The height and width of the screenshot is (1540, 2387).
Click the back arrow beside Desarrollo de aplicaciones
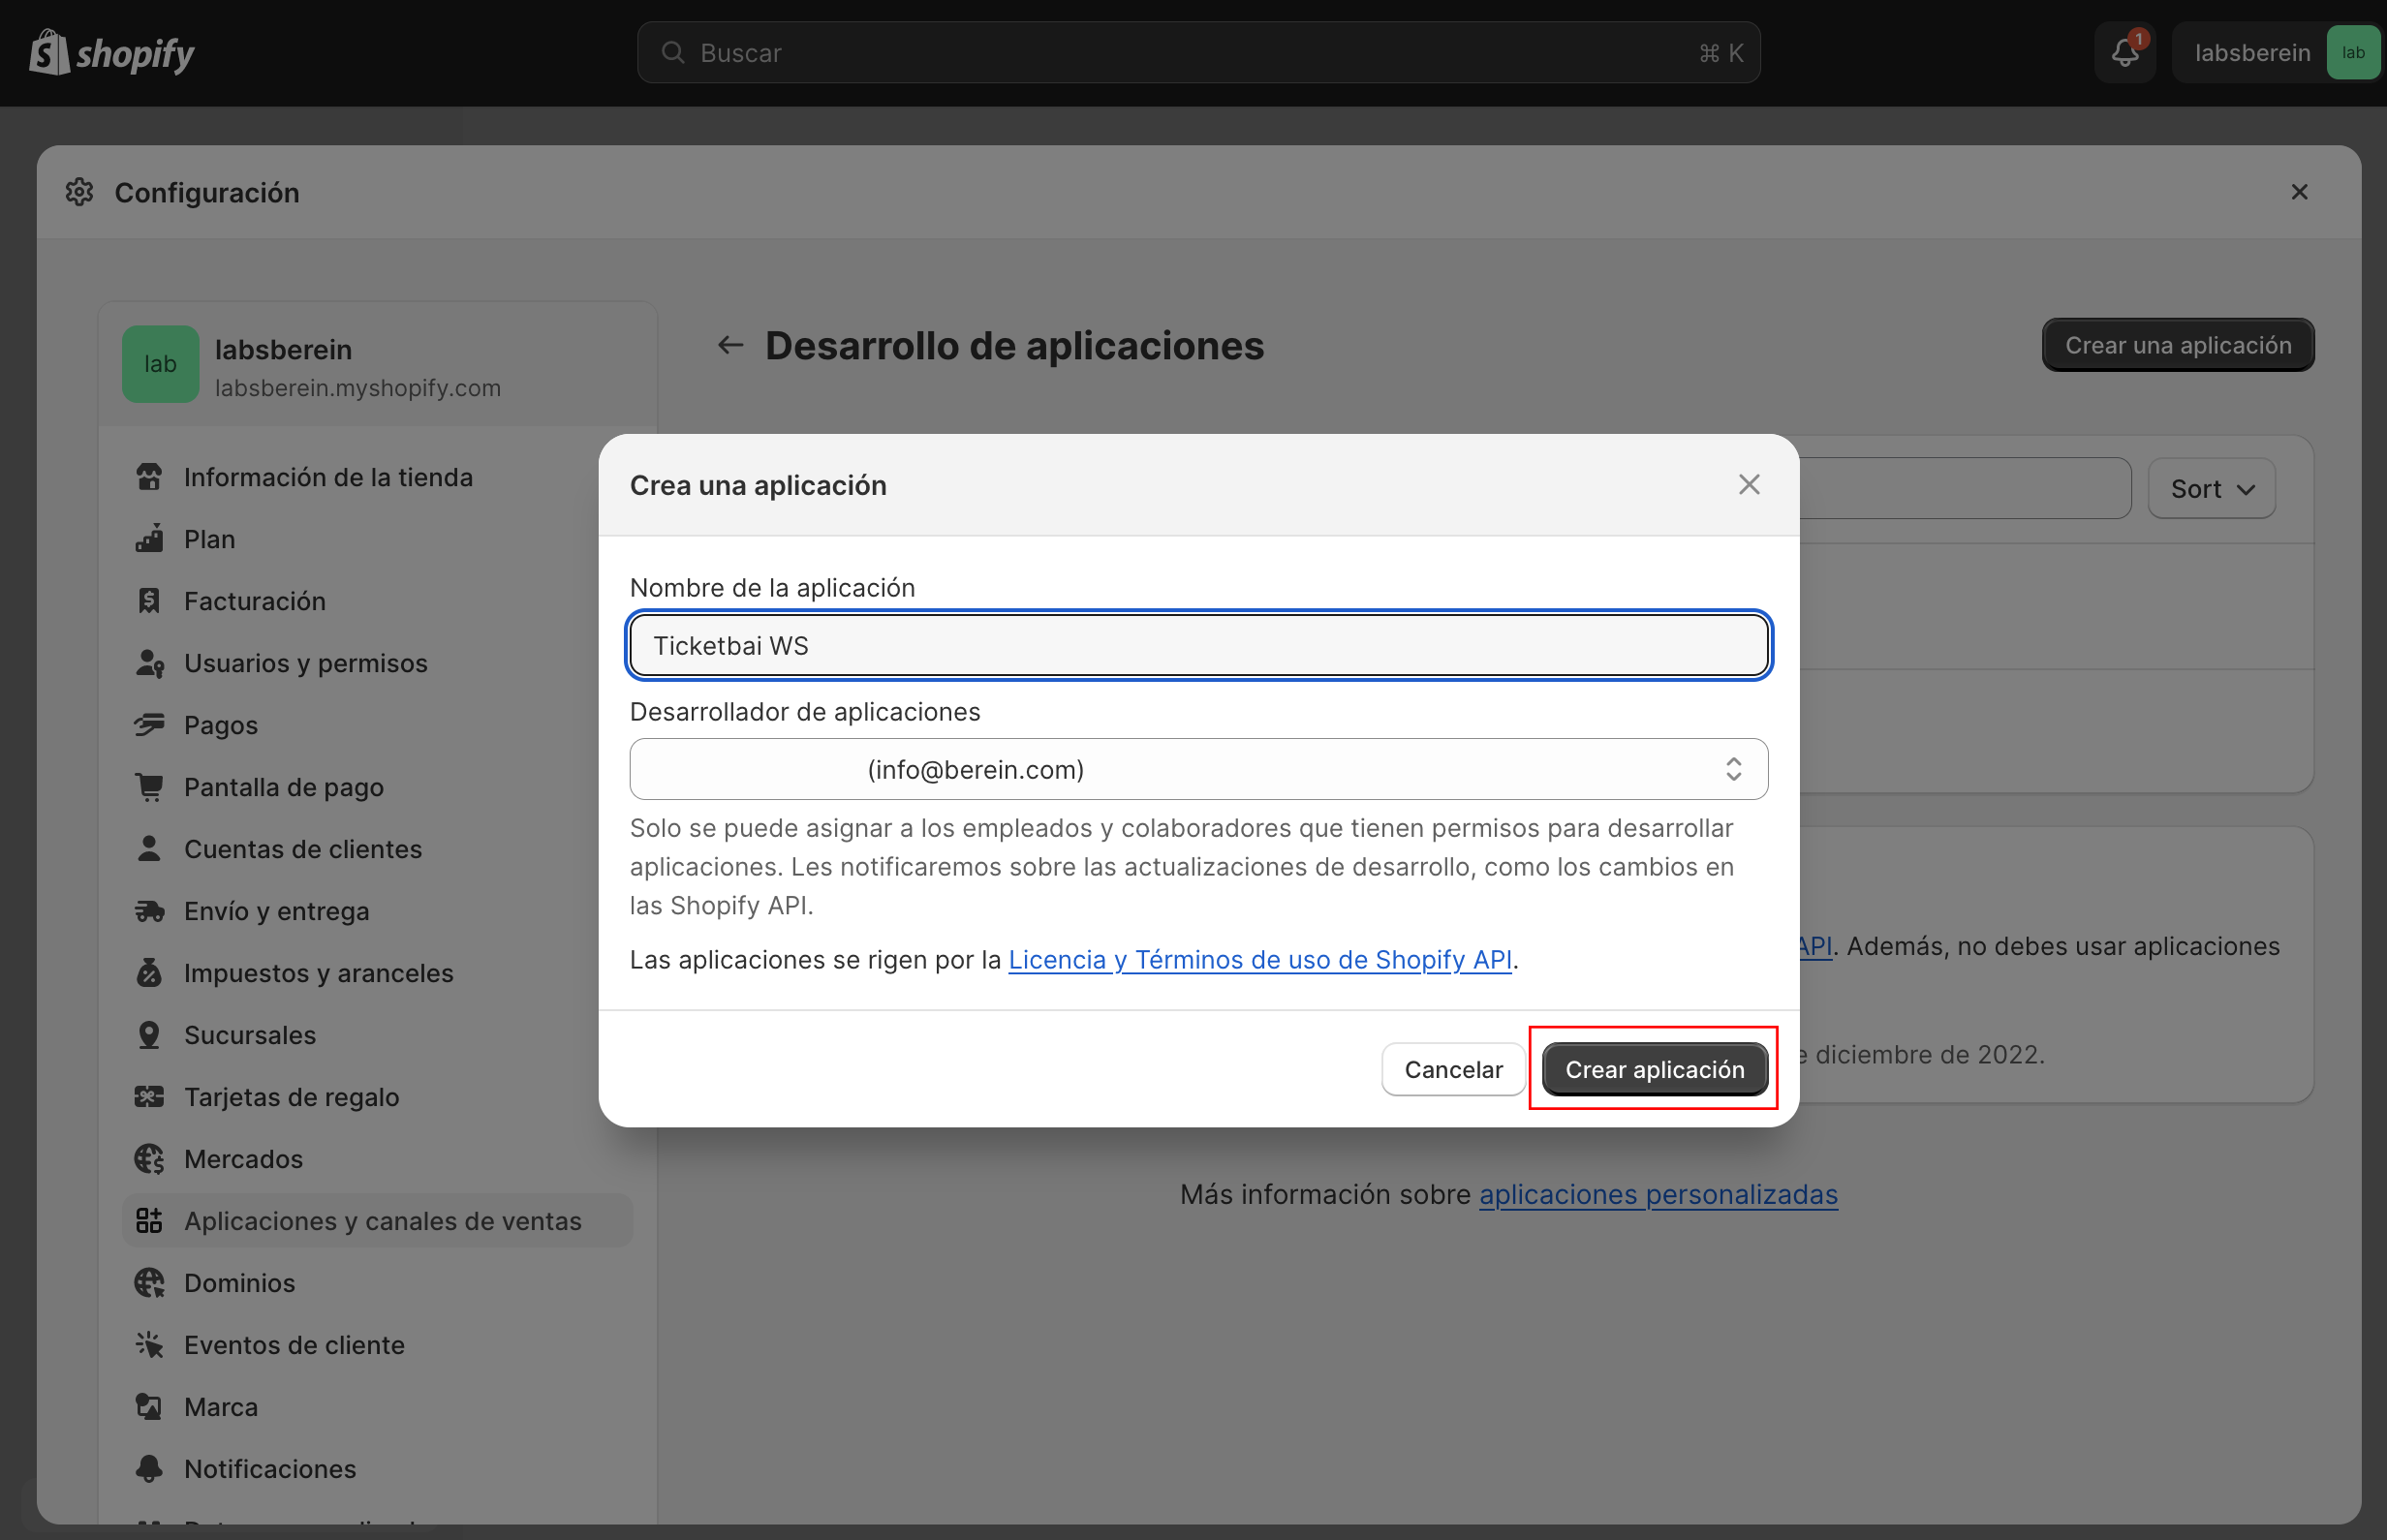(x=730, y=346)
